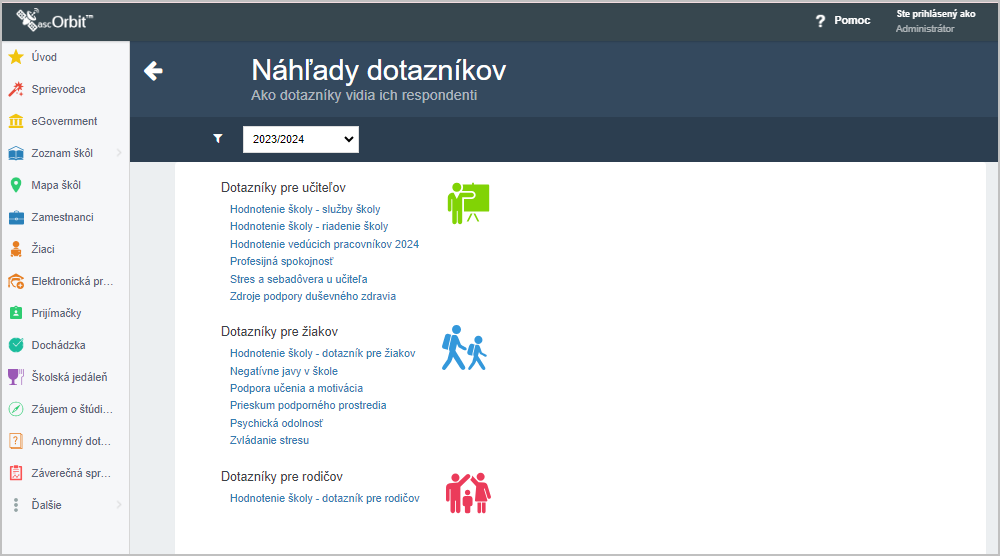Click the question mark help icon
Screen dimensions: 1000x556
point(820,21)
